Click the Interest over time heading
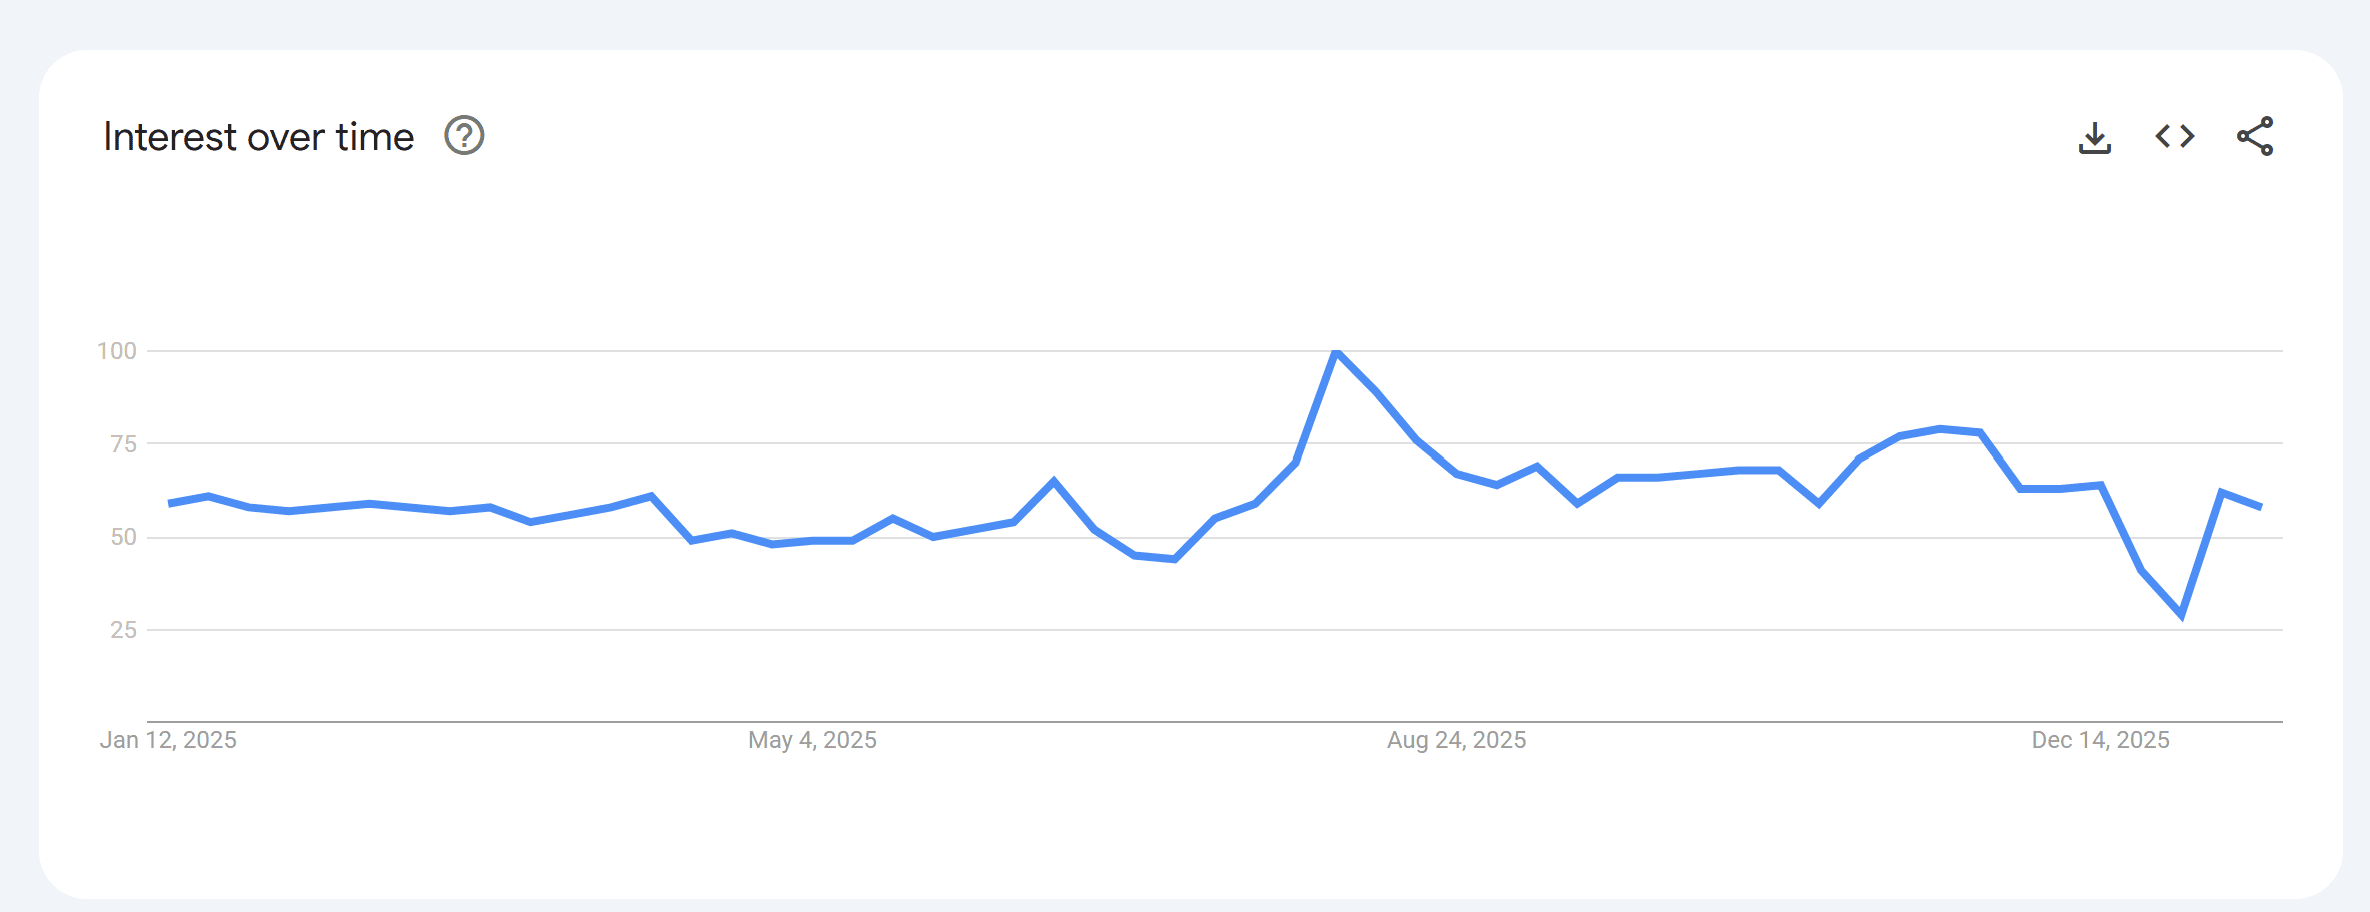Image resolution: width=2370 pixels, height=912 pixels. pos(258,137)
